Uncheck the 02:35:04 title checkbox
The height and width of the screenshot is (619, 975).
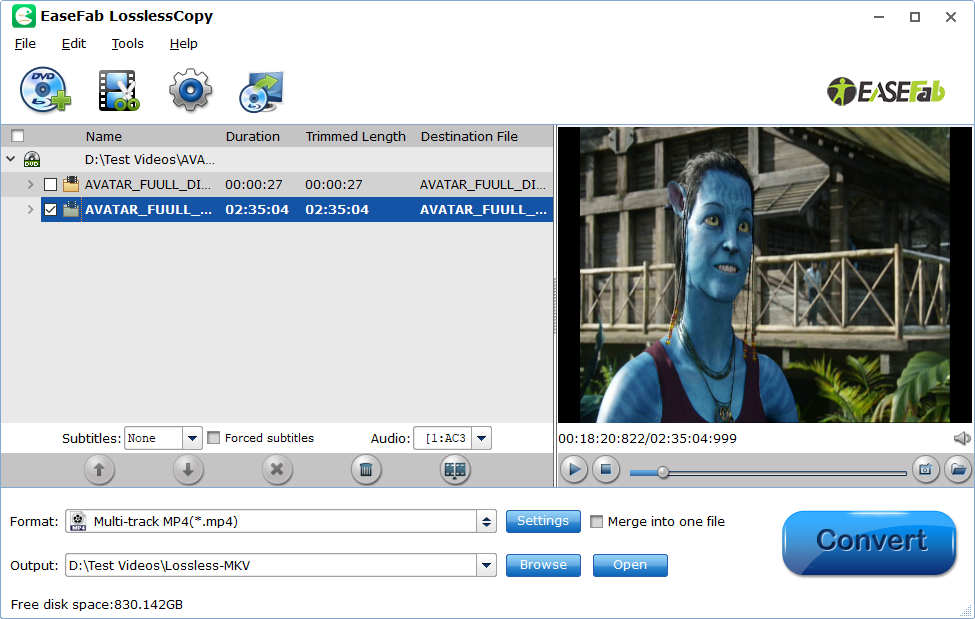pos(50,210)
